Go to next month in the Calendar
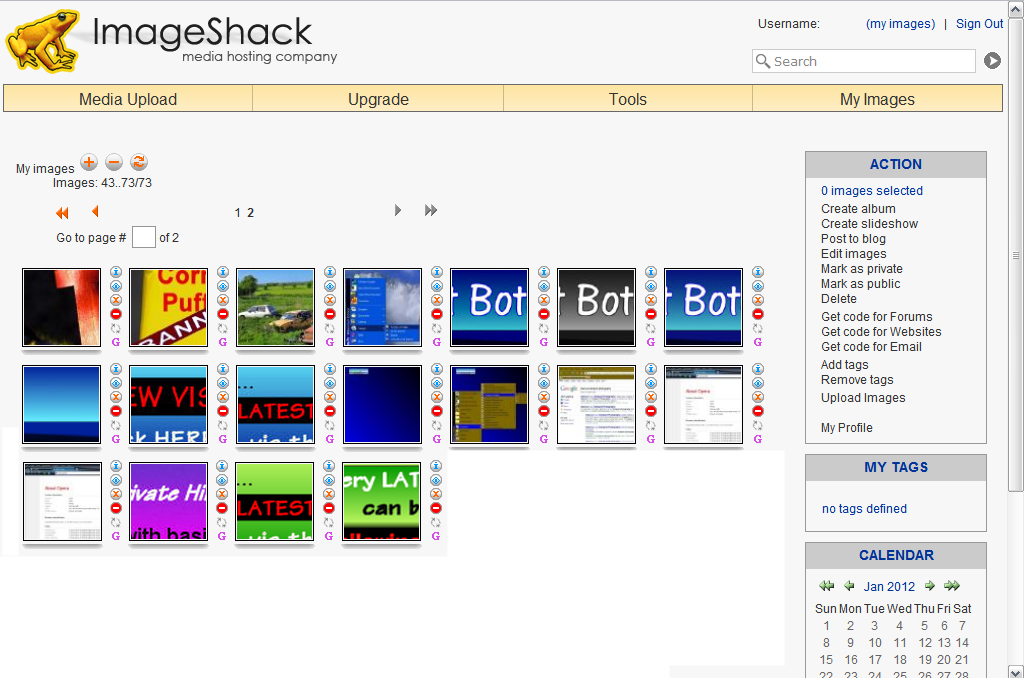The image size is (1024, 678). [x=929, y=586]
